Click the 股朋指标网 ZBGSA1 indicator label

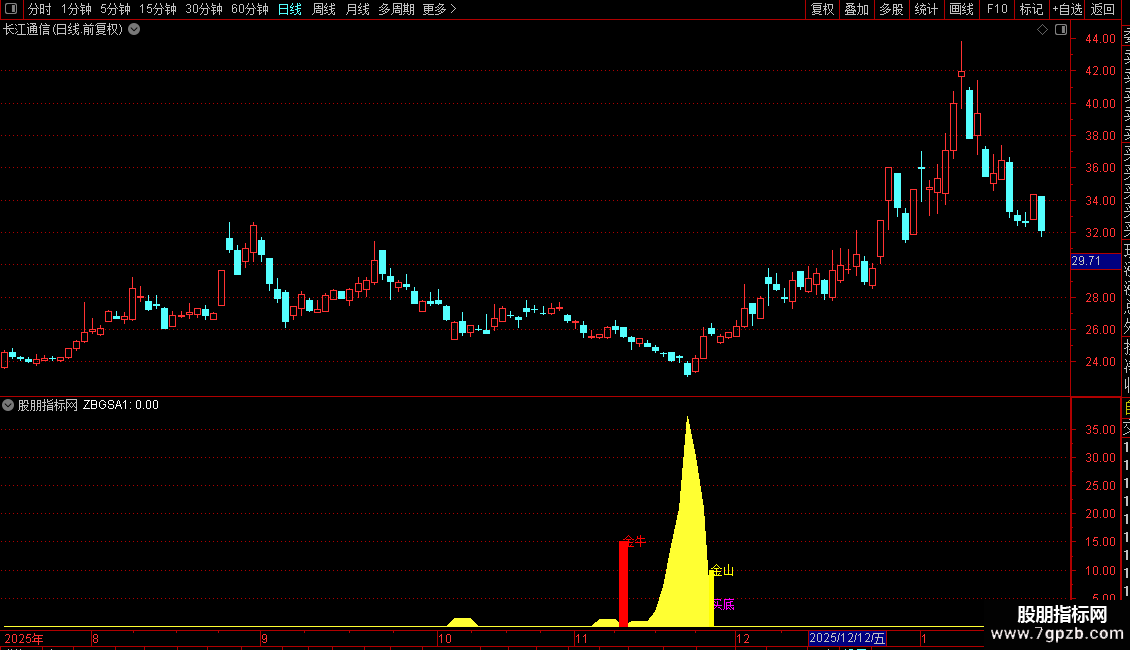coord(88,405)
